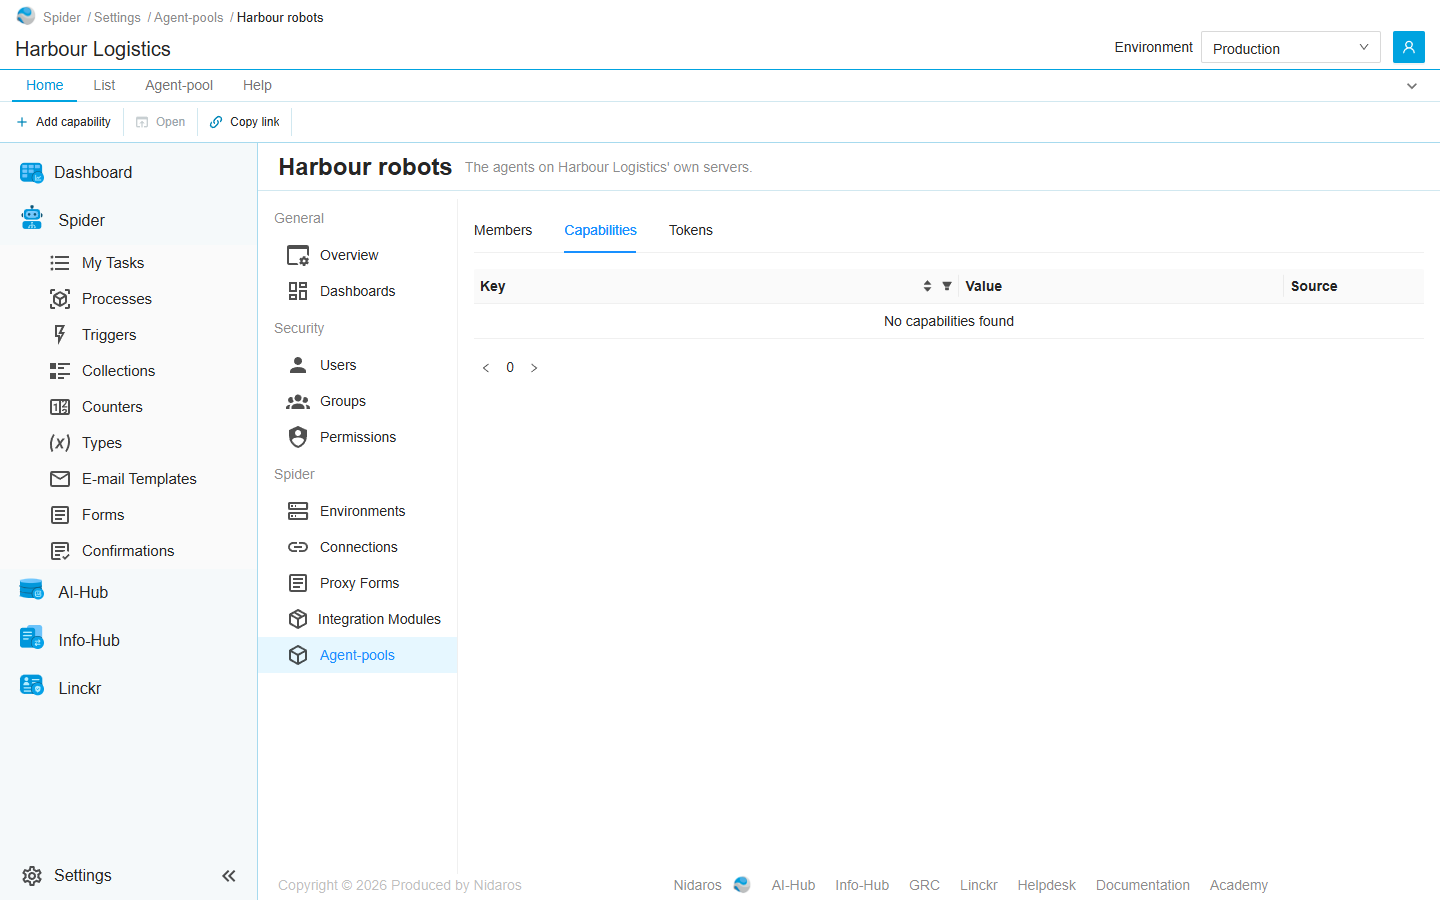Viewport: 1440px width, 900px height.
Task: Click the Collections icon
Action: [60, 371]
